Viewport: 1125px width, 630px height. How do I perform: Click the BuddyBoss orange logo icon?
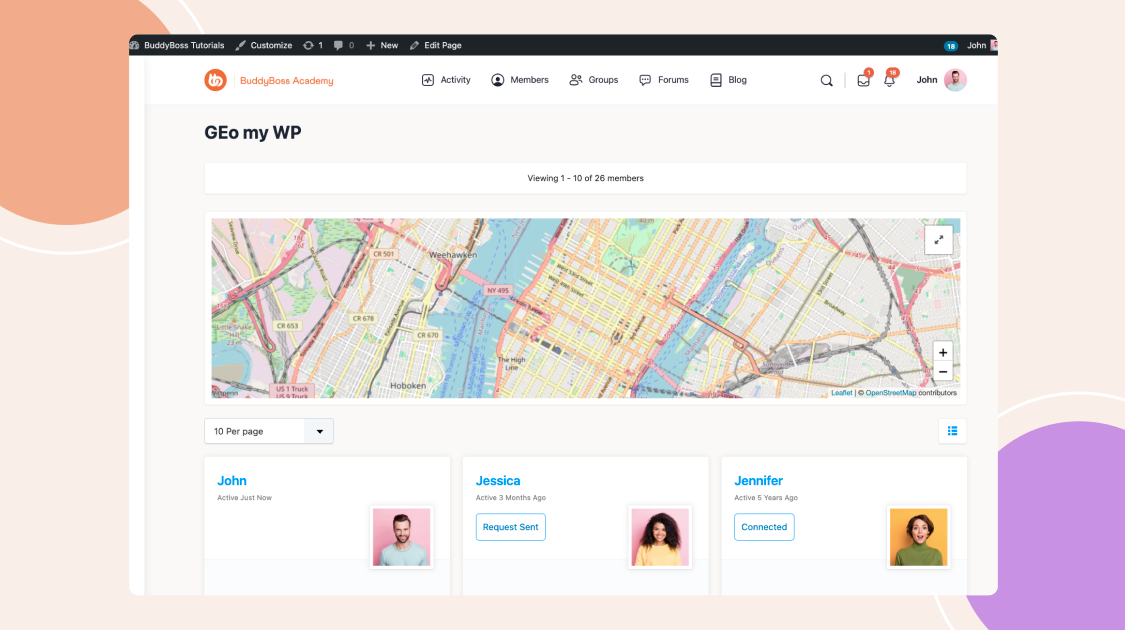pos(215,80)
